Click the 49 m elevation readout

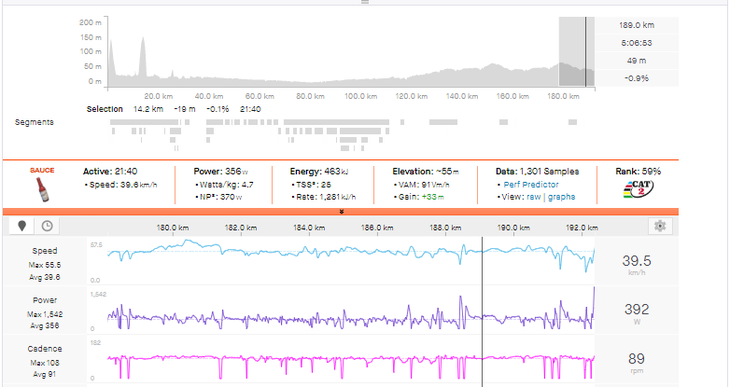tap(636, 61)
